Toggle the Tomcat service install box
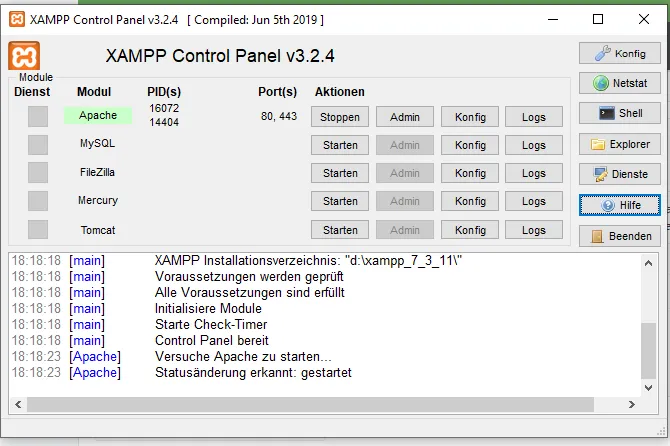This screenshot has width=670, height=446. point(38,229)
